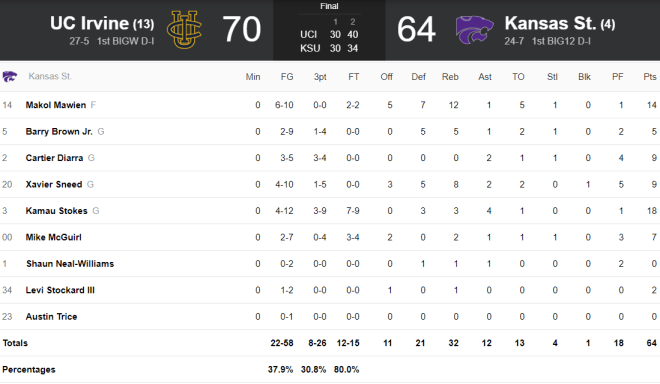
Task: View Kamau Stokes player details
Action: click(x=56, y=211)
